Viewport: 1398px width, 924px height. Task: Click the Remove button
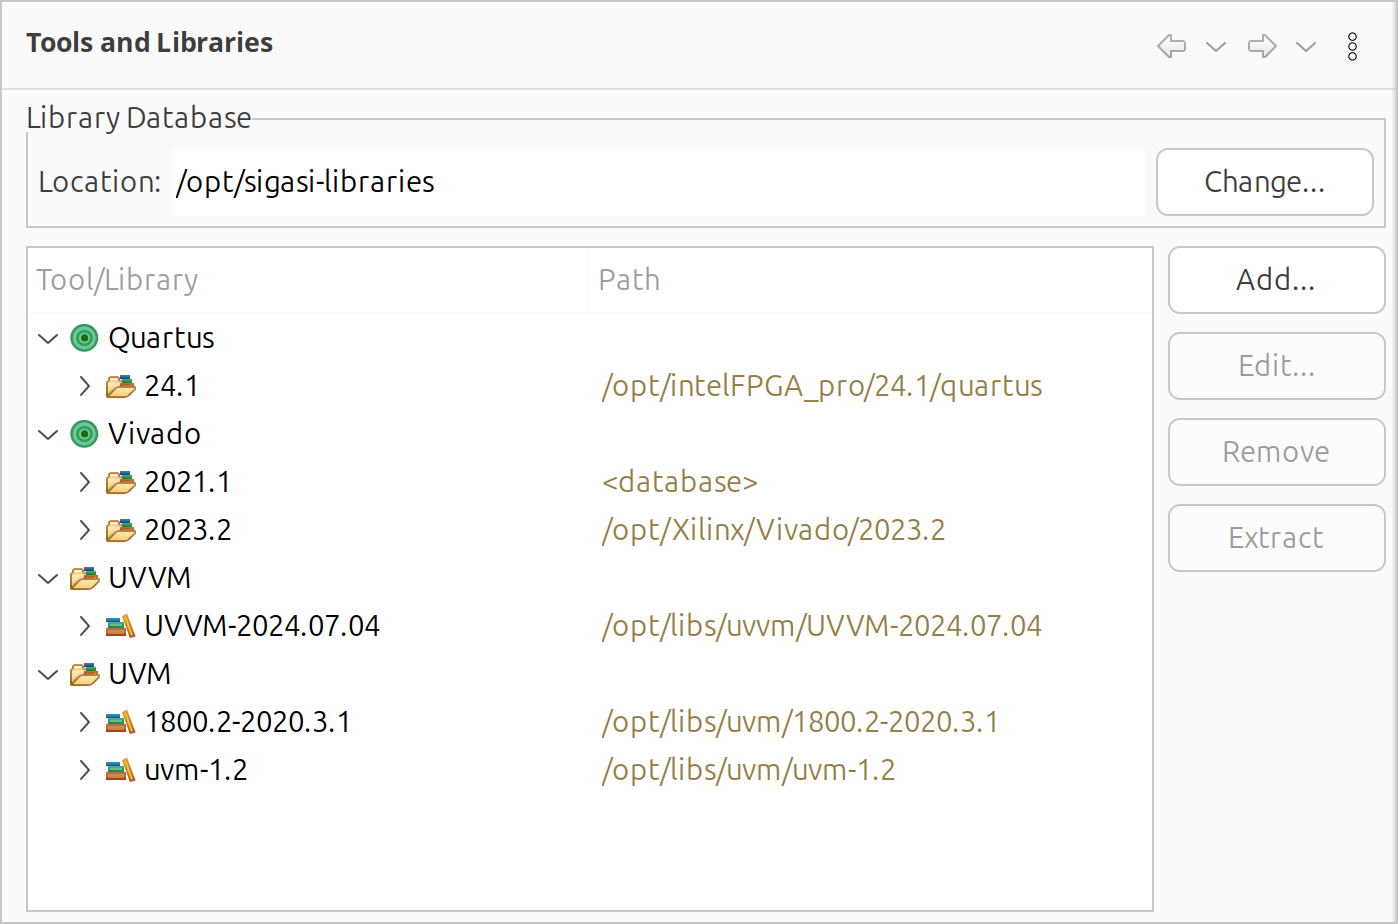point(1276,452)
